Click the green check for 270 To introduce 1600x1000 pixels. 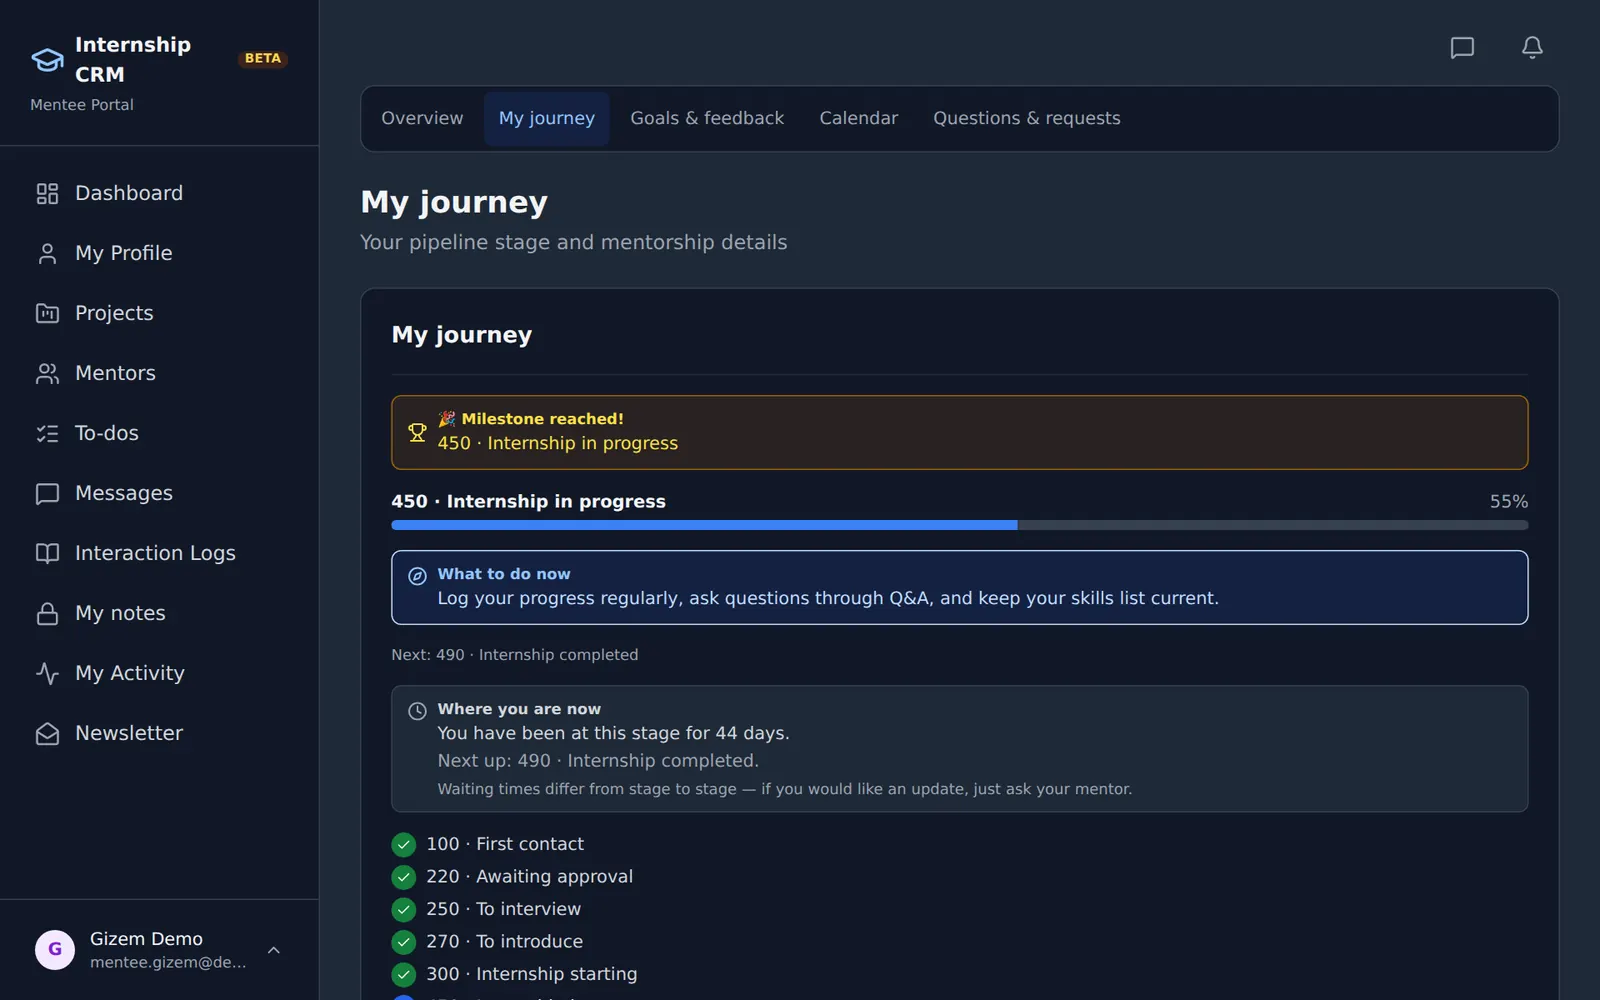403,942
